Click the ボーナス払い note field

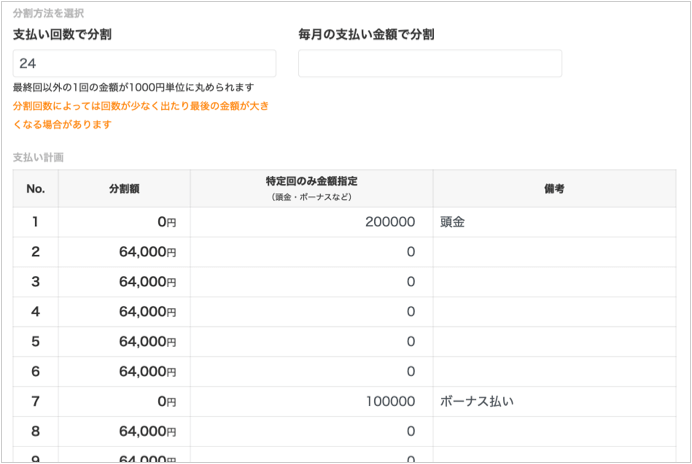pos(554,402)
